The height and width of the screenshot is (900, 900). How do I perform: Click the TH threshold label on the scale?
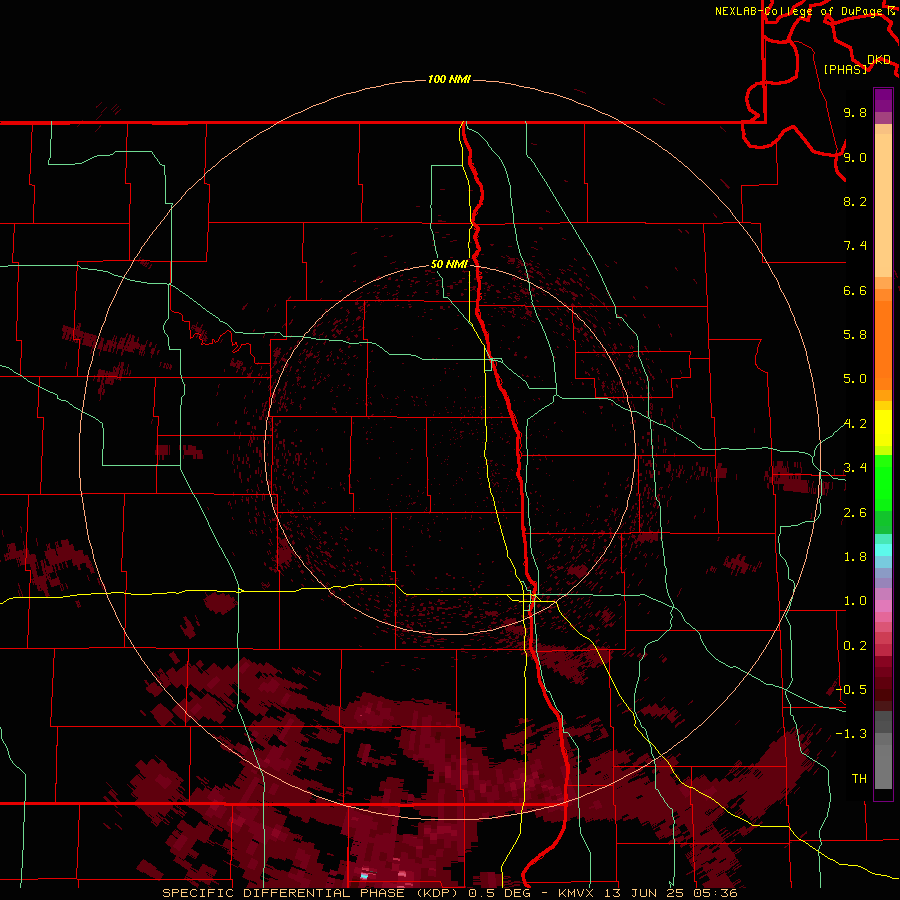pyautogui.click(x=859, y=779)
